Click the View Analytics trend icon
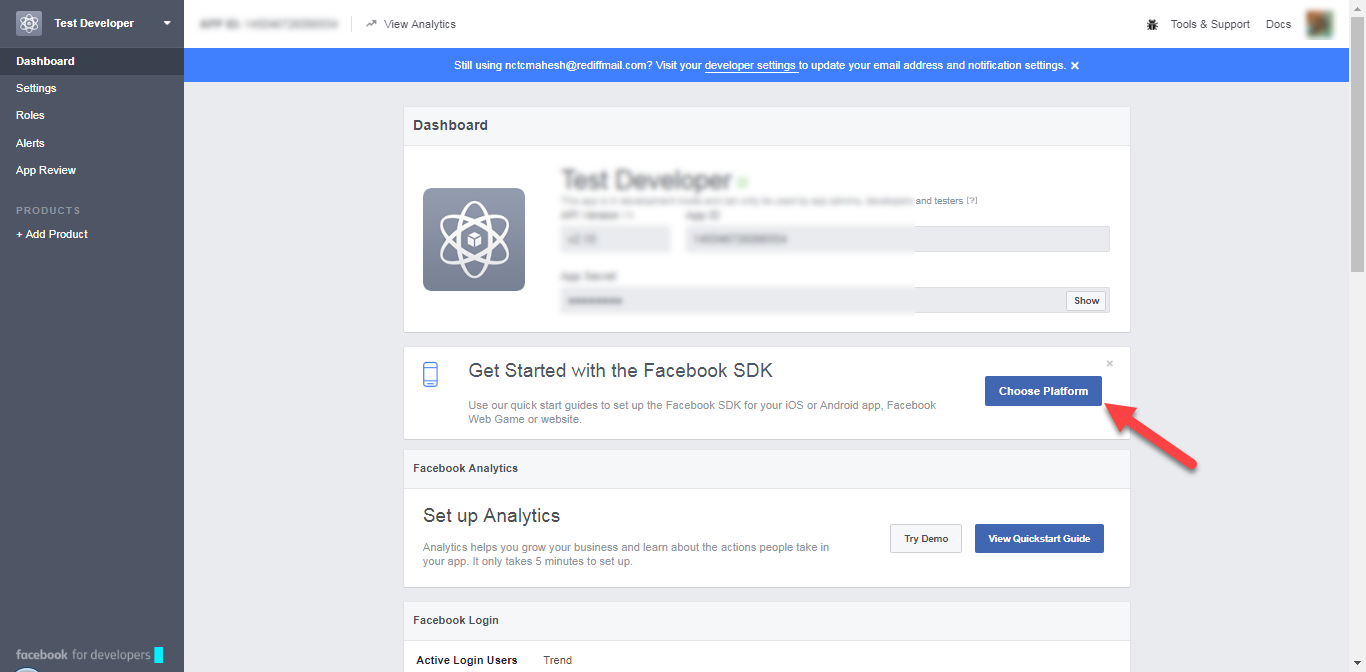This screenshot has width=1366, height=672. (x=372, y=23)
